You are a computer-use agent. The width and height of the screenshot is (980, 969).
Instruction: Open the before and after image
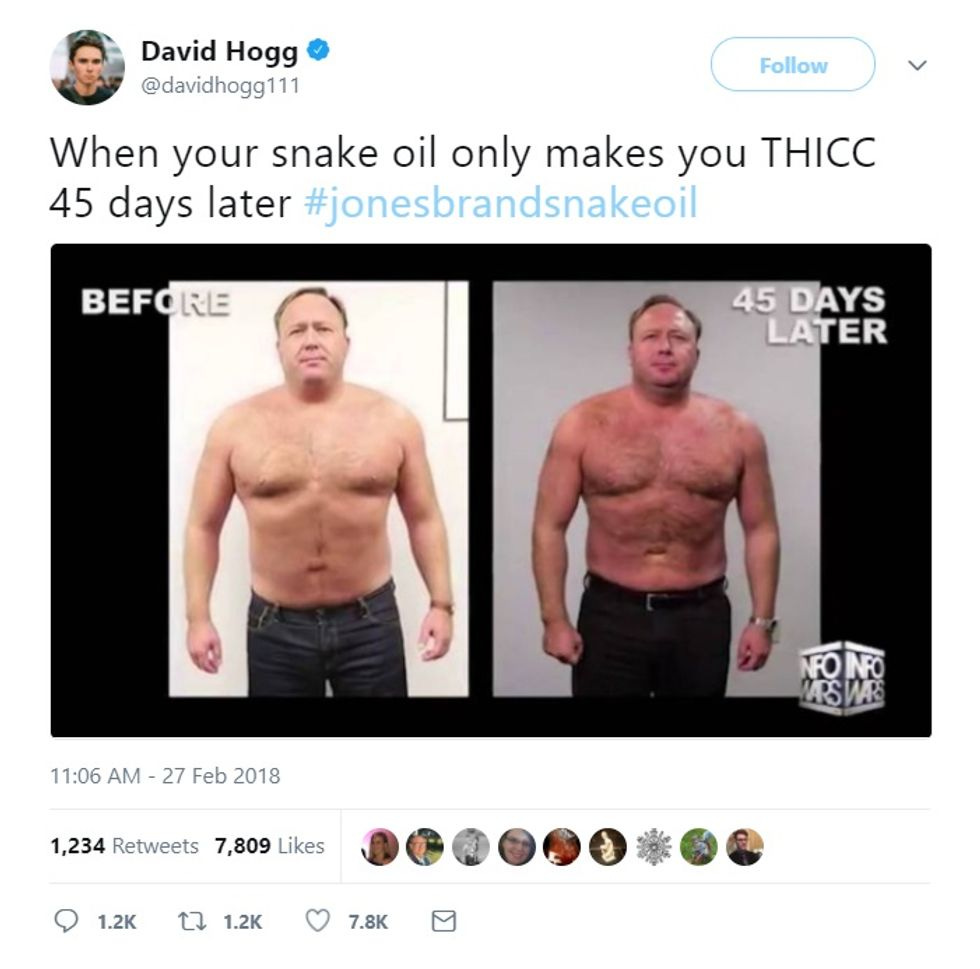491,490
